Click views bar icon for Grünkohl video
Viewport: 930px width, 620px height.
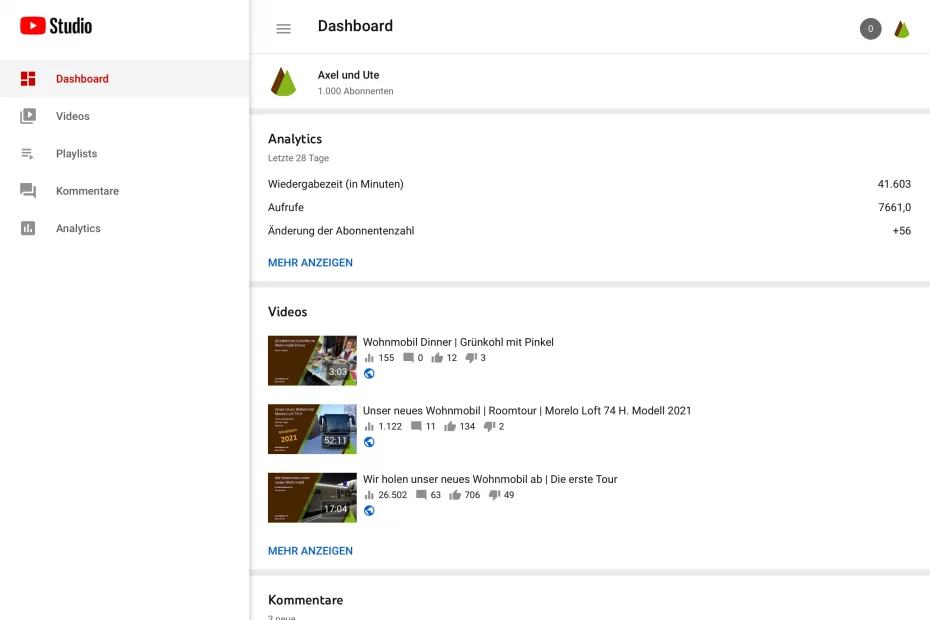pos(369,358)
